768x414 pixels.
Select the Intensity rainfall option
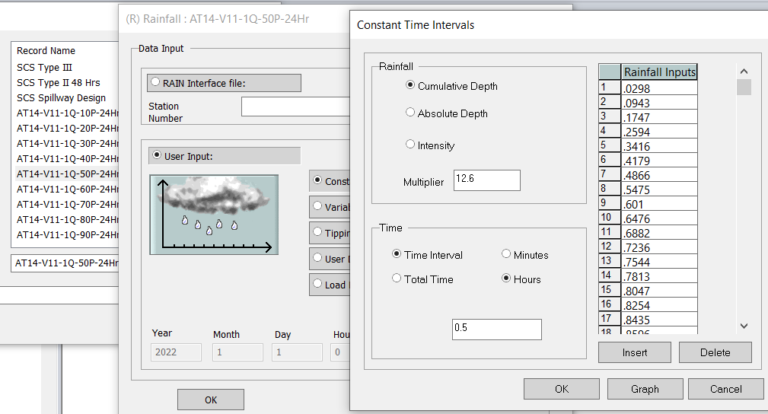pyautogui.click(x=411, y=145)
